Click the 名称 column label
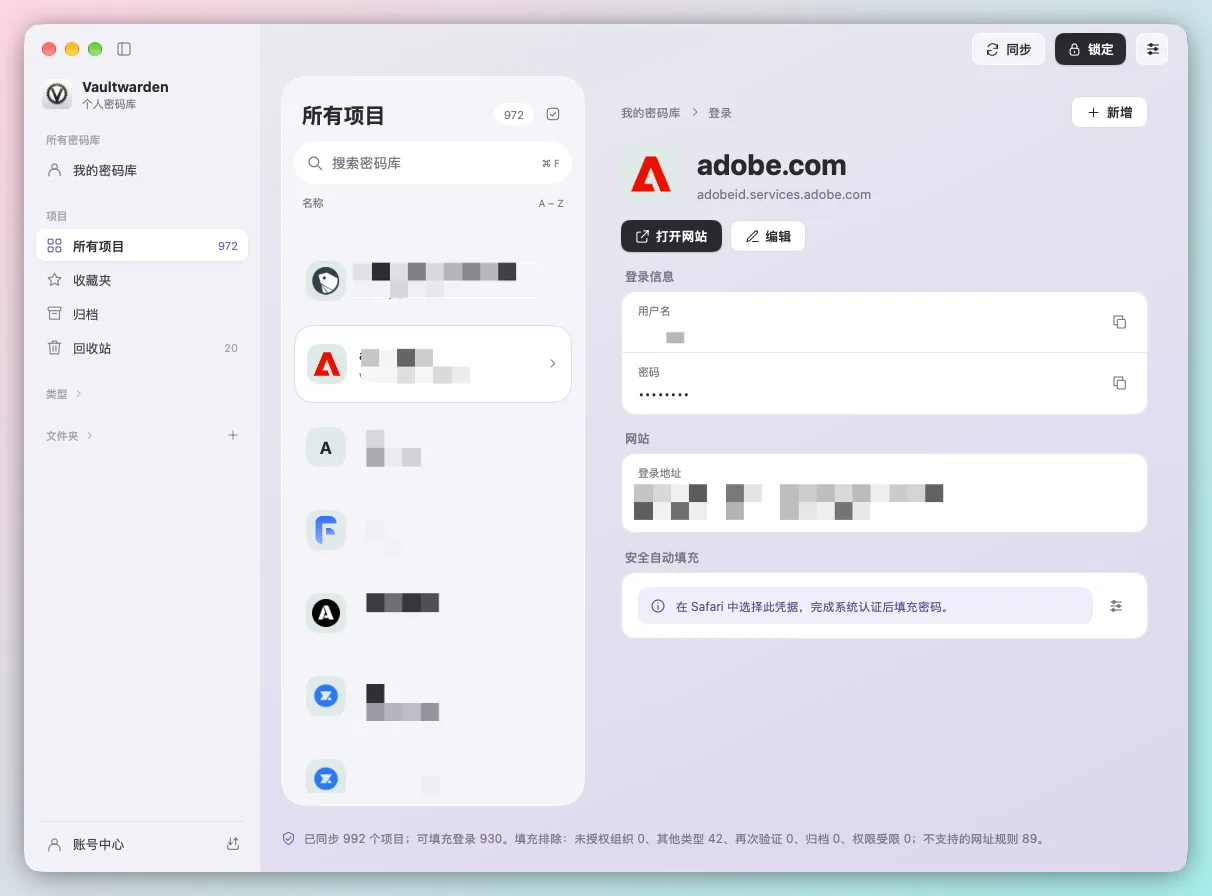Screen dimensions: 1212x896 pyautogui.click(x=313, y=203)
